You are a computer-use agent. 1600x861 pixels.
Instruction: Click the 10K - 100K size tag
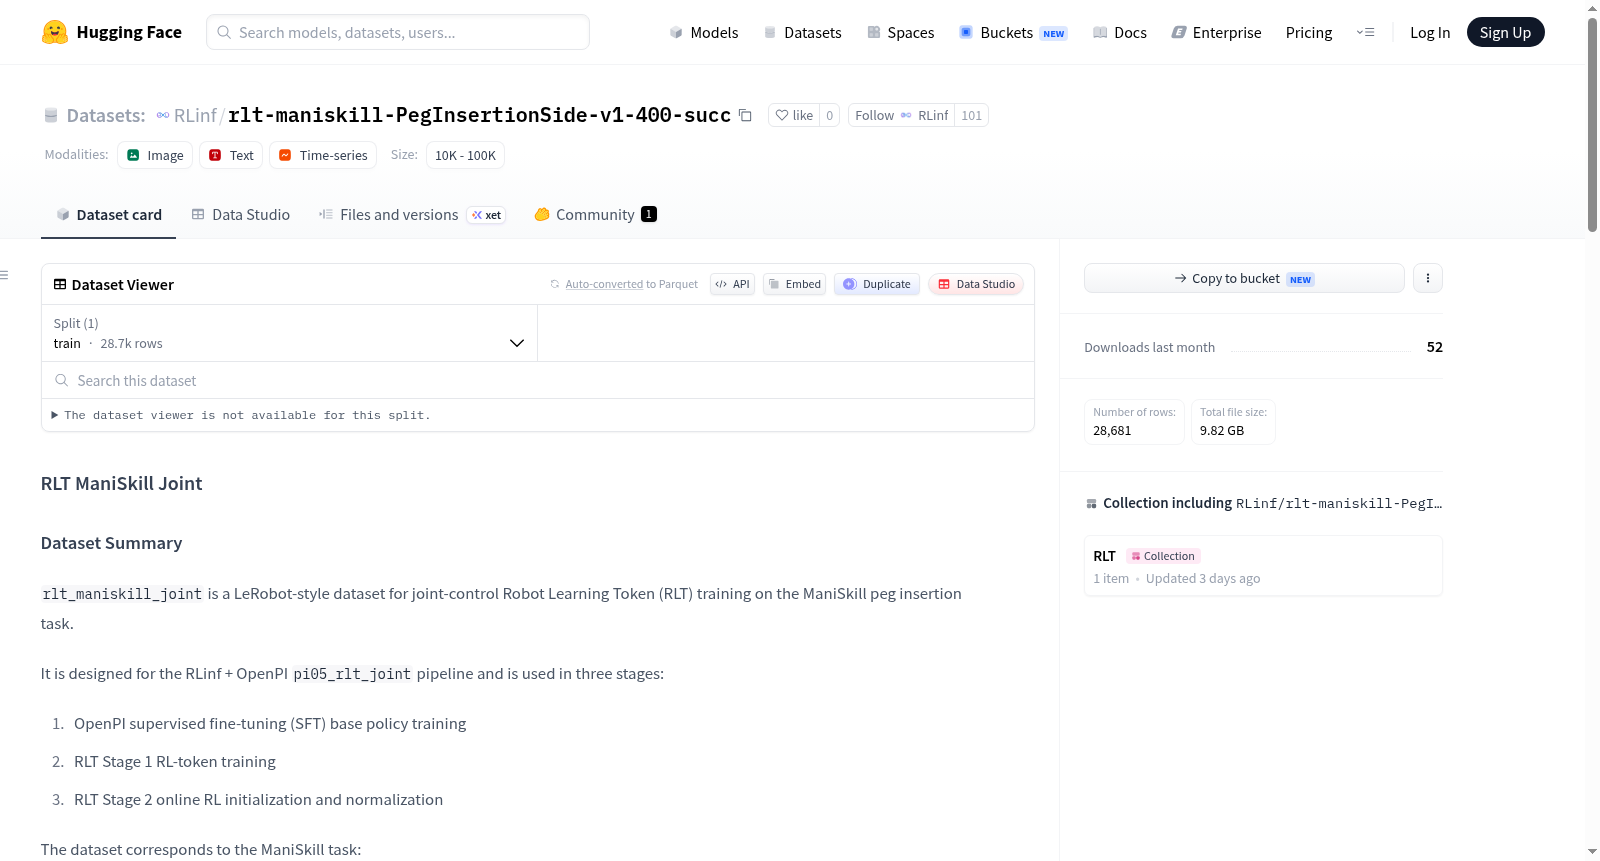[x=465, y=155]
